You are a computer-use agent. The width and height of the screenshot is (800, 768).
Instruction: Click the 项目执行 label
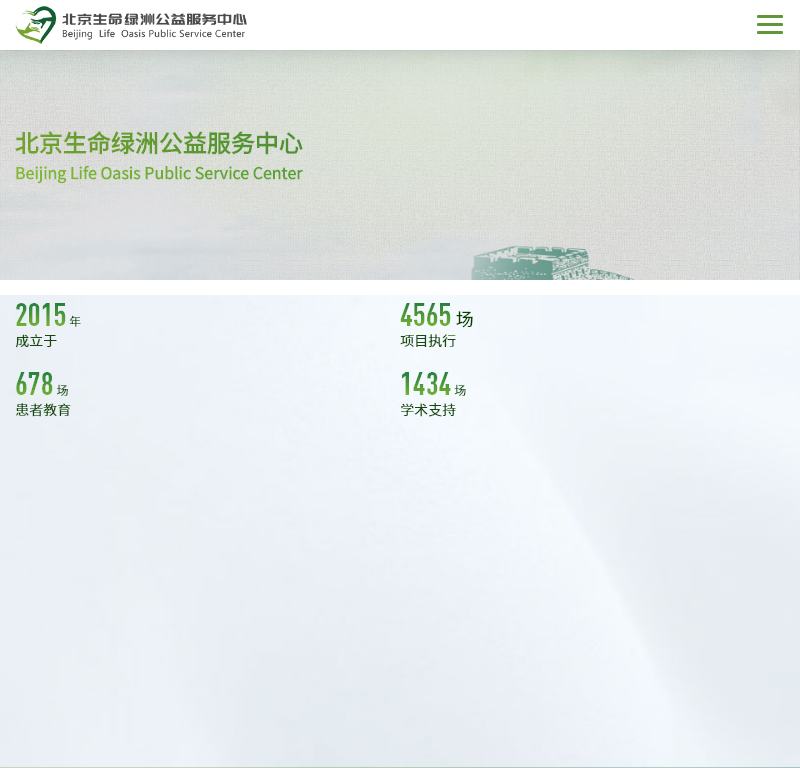pyautogui.click(x=428, y=341)
